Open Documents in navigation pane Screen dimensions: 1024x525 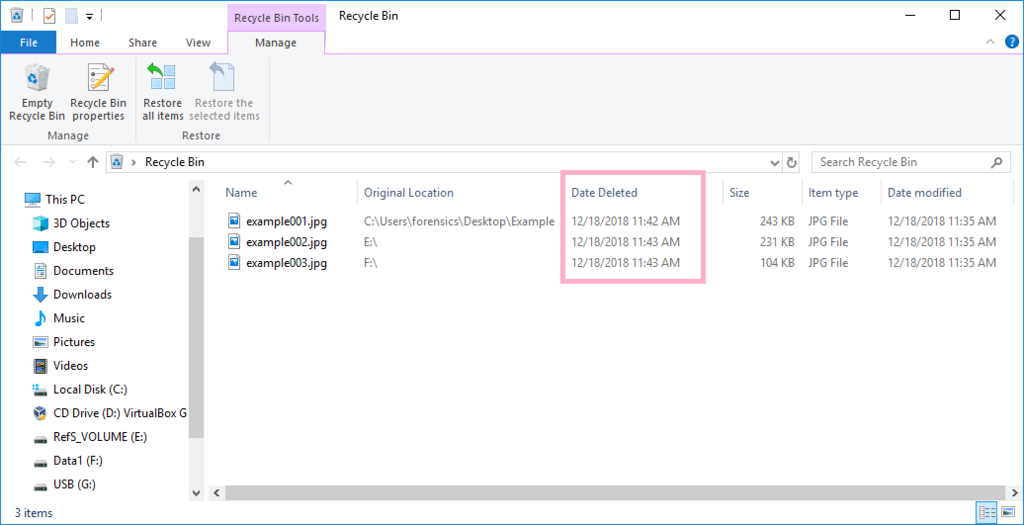click(x=73, y=270)
